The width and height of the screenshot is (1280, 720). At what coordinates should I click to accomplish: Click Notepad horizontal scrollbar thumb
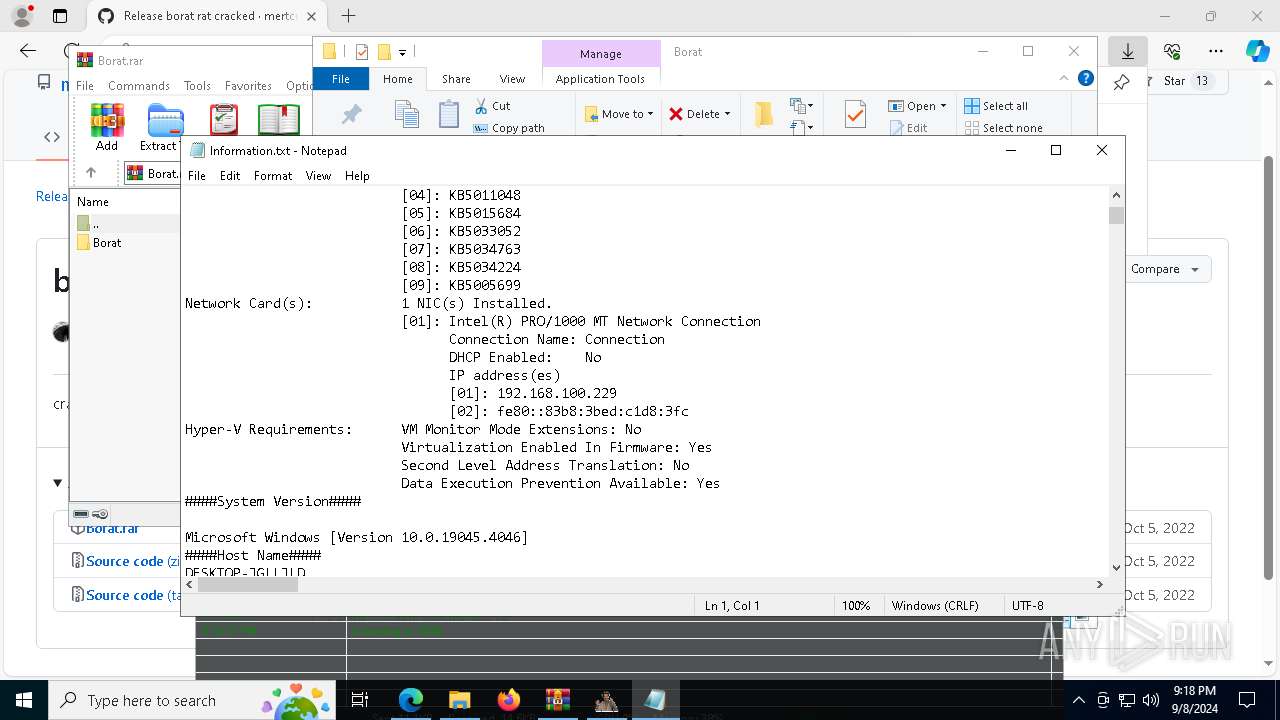coord(248,585)
